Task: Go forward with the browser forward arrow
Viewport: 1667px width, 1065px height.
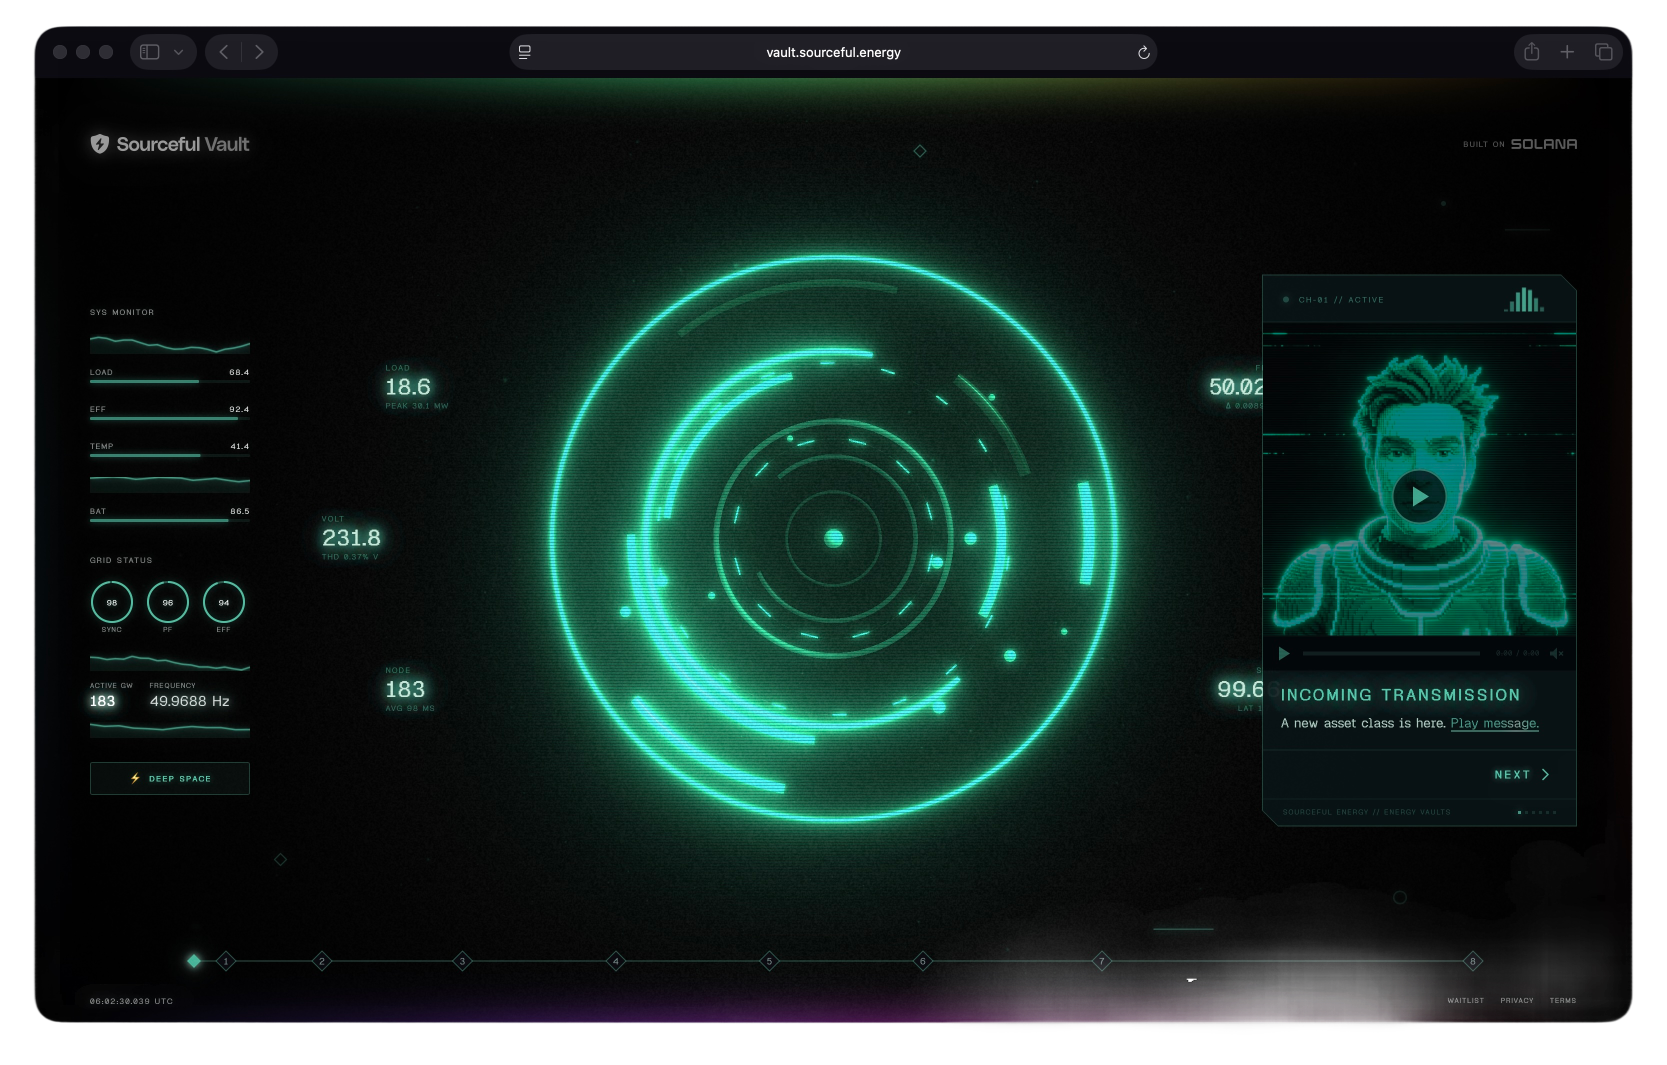Action: tap(259, 52)
